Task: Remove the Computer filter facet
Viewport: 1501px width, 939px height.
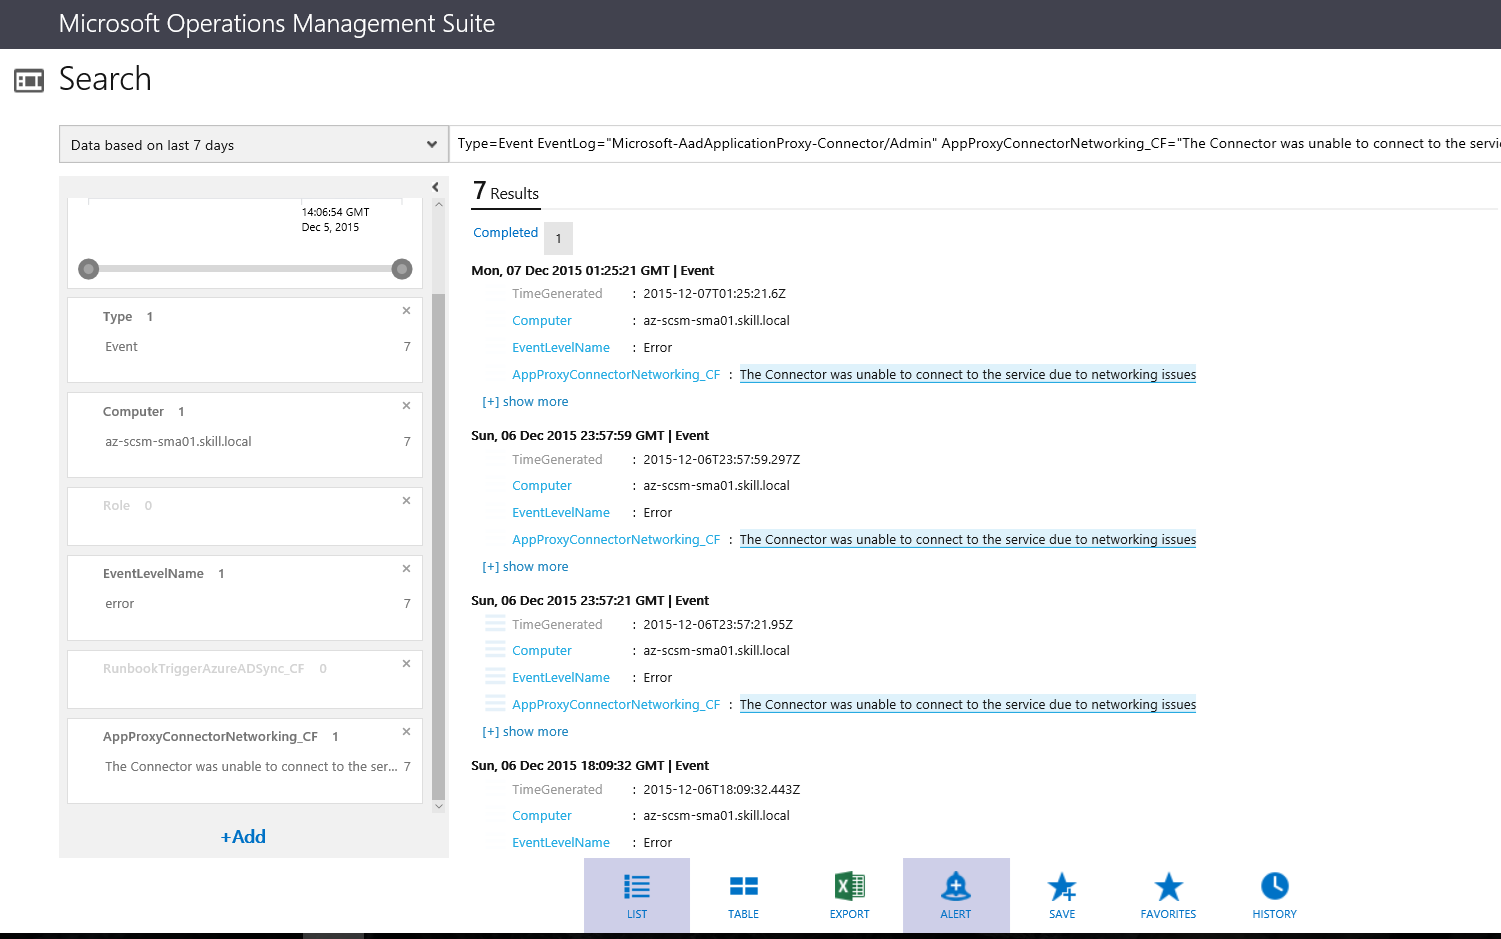Action: click(406, 406)
